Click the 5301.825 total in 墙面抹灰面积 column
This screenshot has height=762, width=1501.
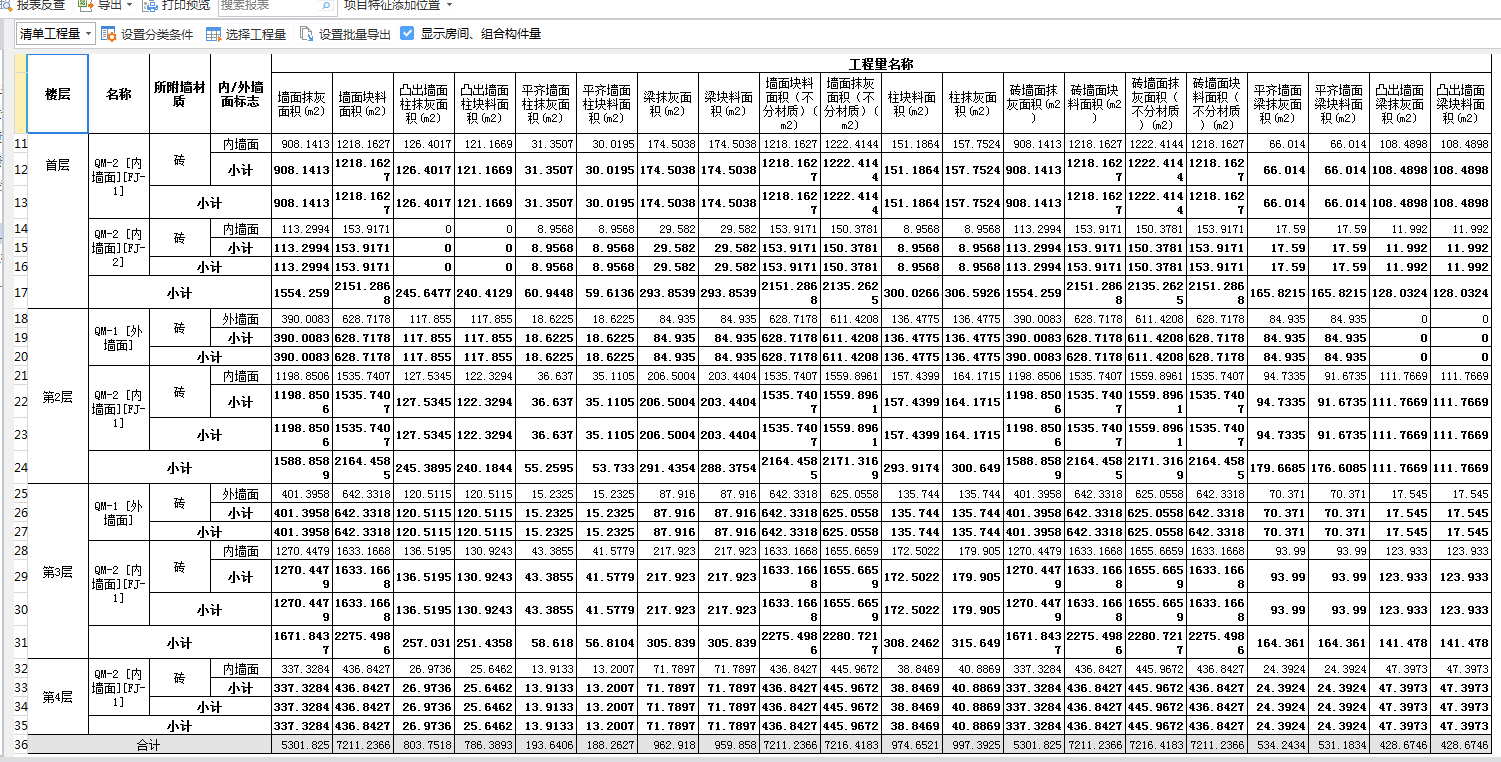point(302,745)
